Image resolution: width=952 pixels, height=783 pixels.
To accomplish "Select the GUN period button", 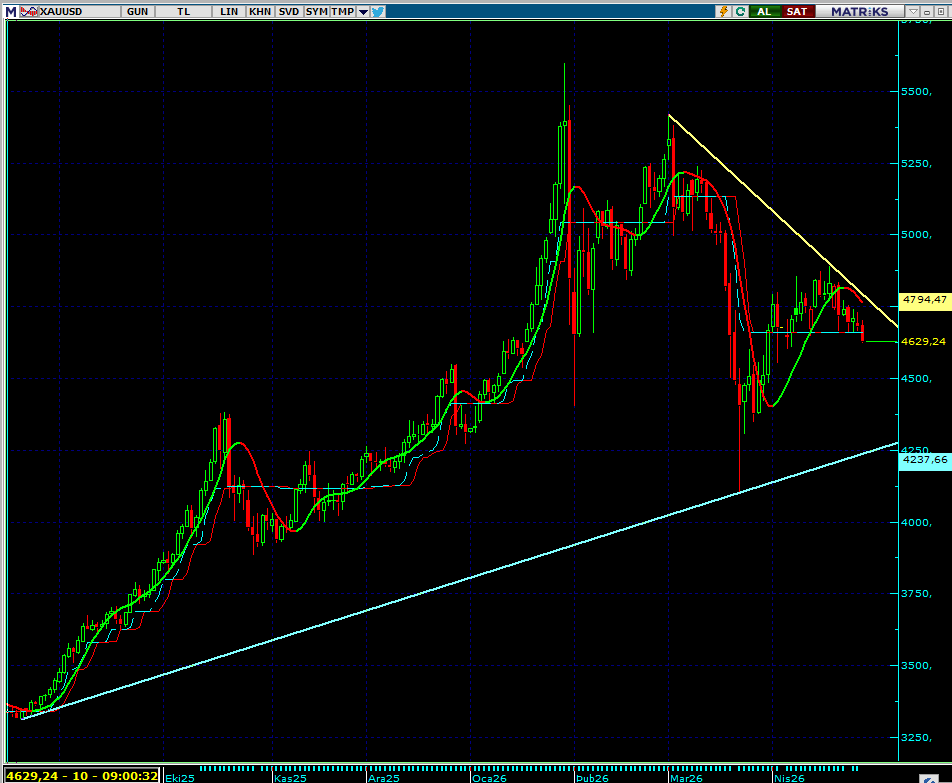I will [x=138, y=12].
